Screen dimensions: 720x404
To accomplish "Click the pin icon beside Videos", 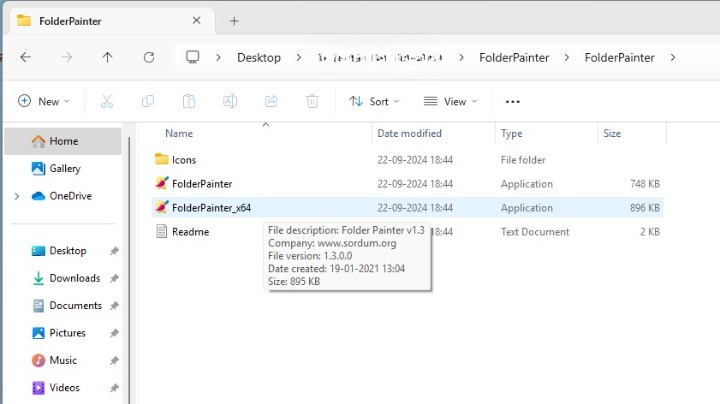I will 114,388.
